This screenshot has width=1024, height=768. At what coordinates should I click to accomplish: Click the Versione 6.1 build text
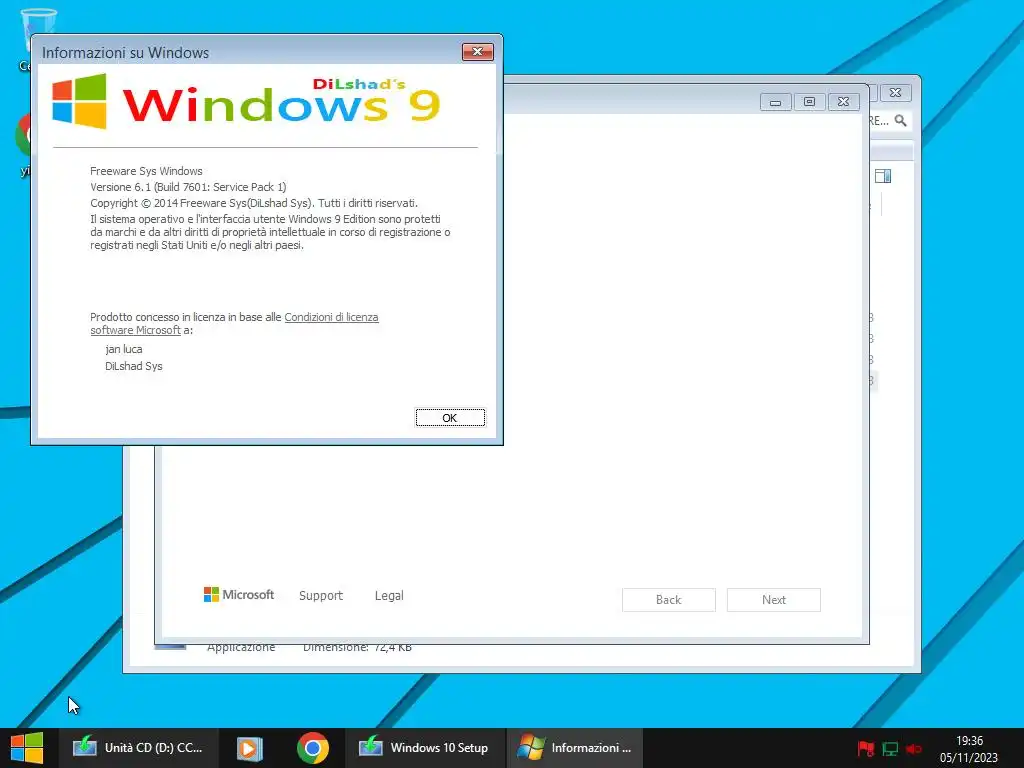[x=188, y=187]
